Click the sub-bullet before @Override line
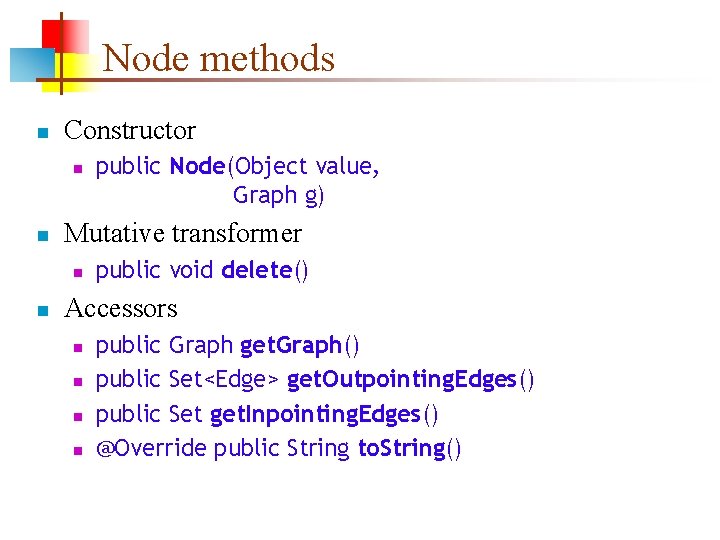 [77, 451]
